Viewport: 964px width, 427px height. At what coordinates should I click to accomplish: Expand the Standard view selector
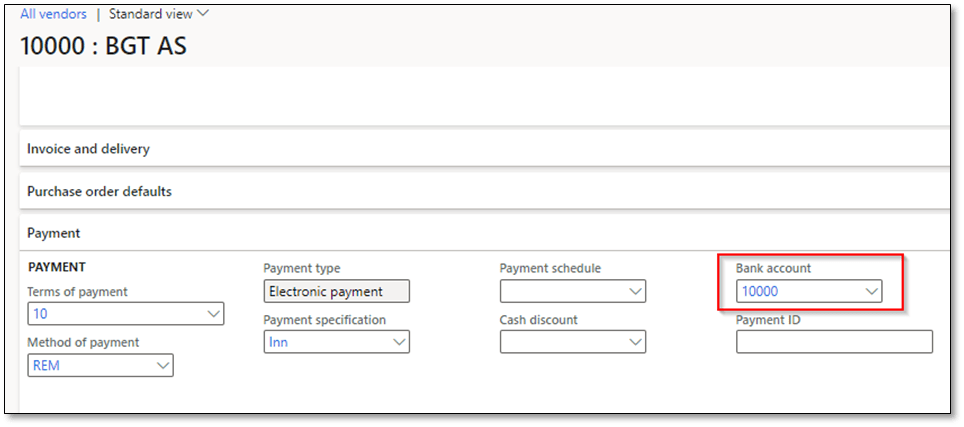click(x=159, y=14)
